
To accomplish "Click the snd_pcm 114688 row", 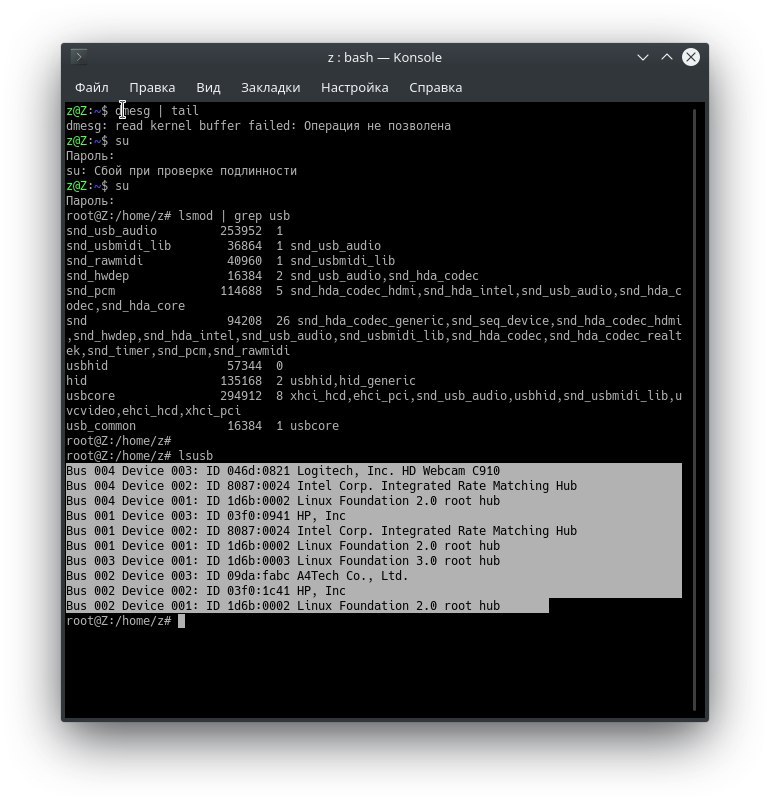I will click(x=374, y=298).
